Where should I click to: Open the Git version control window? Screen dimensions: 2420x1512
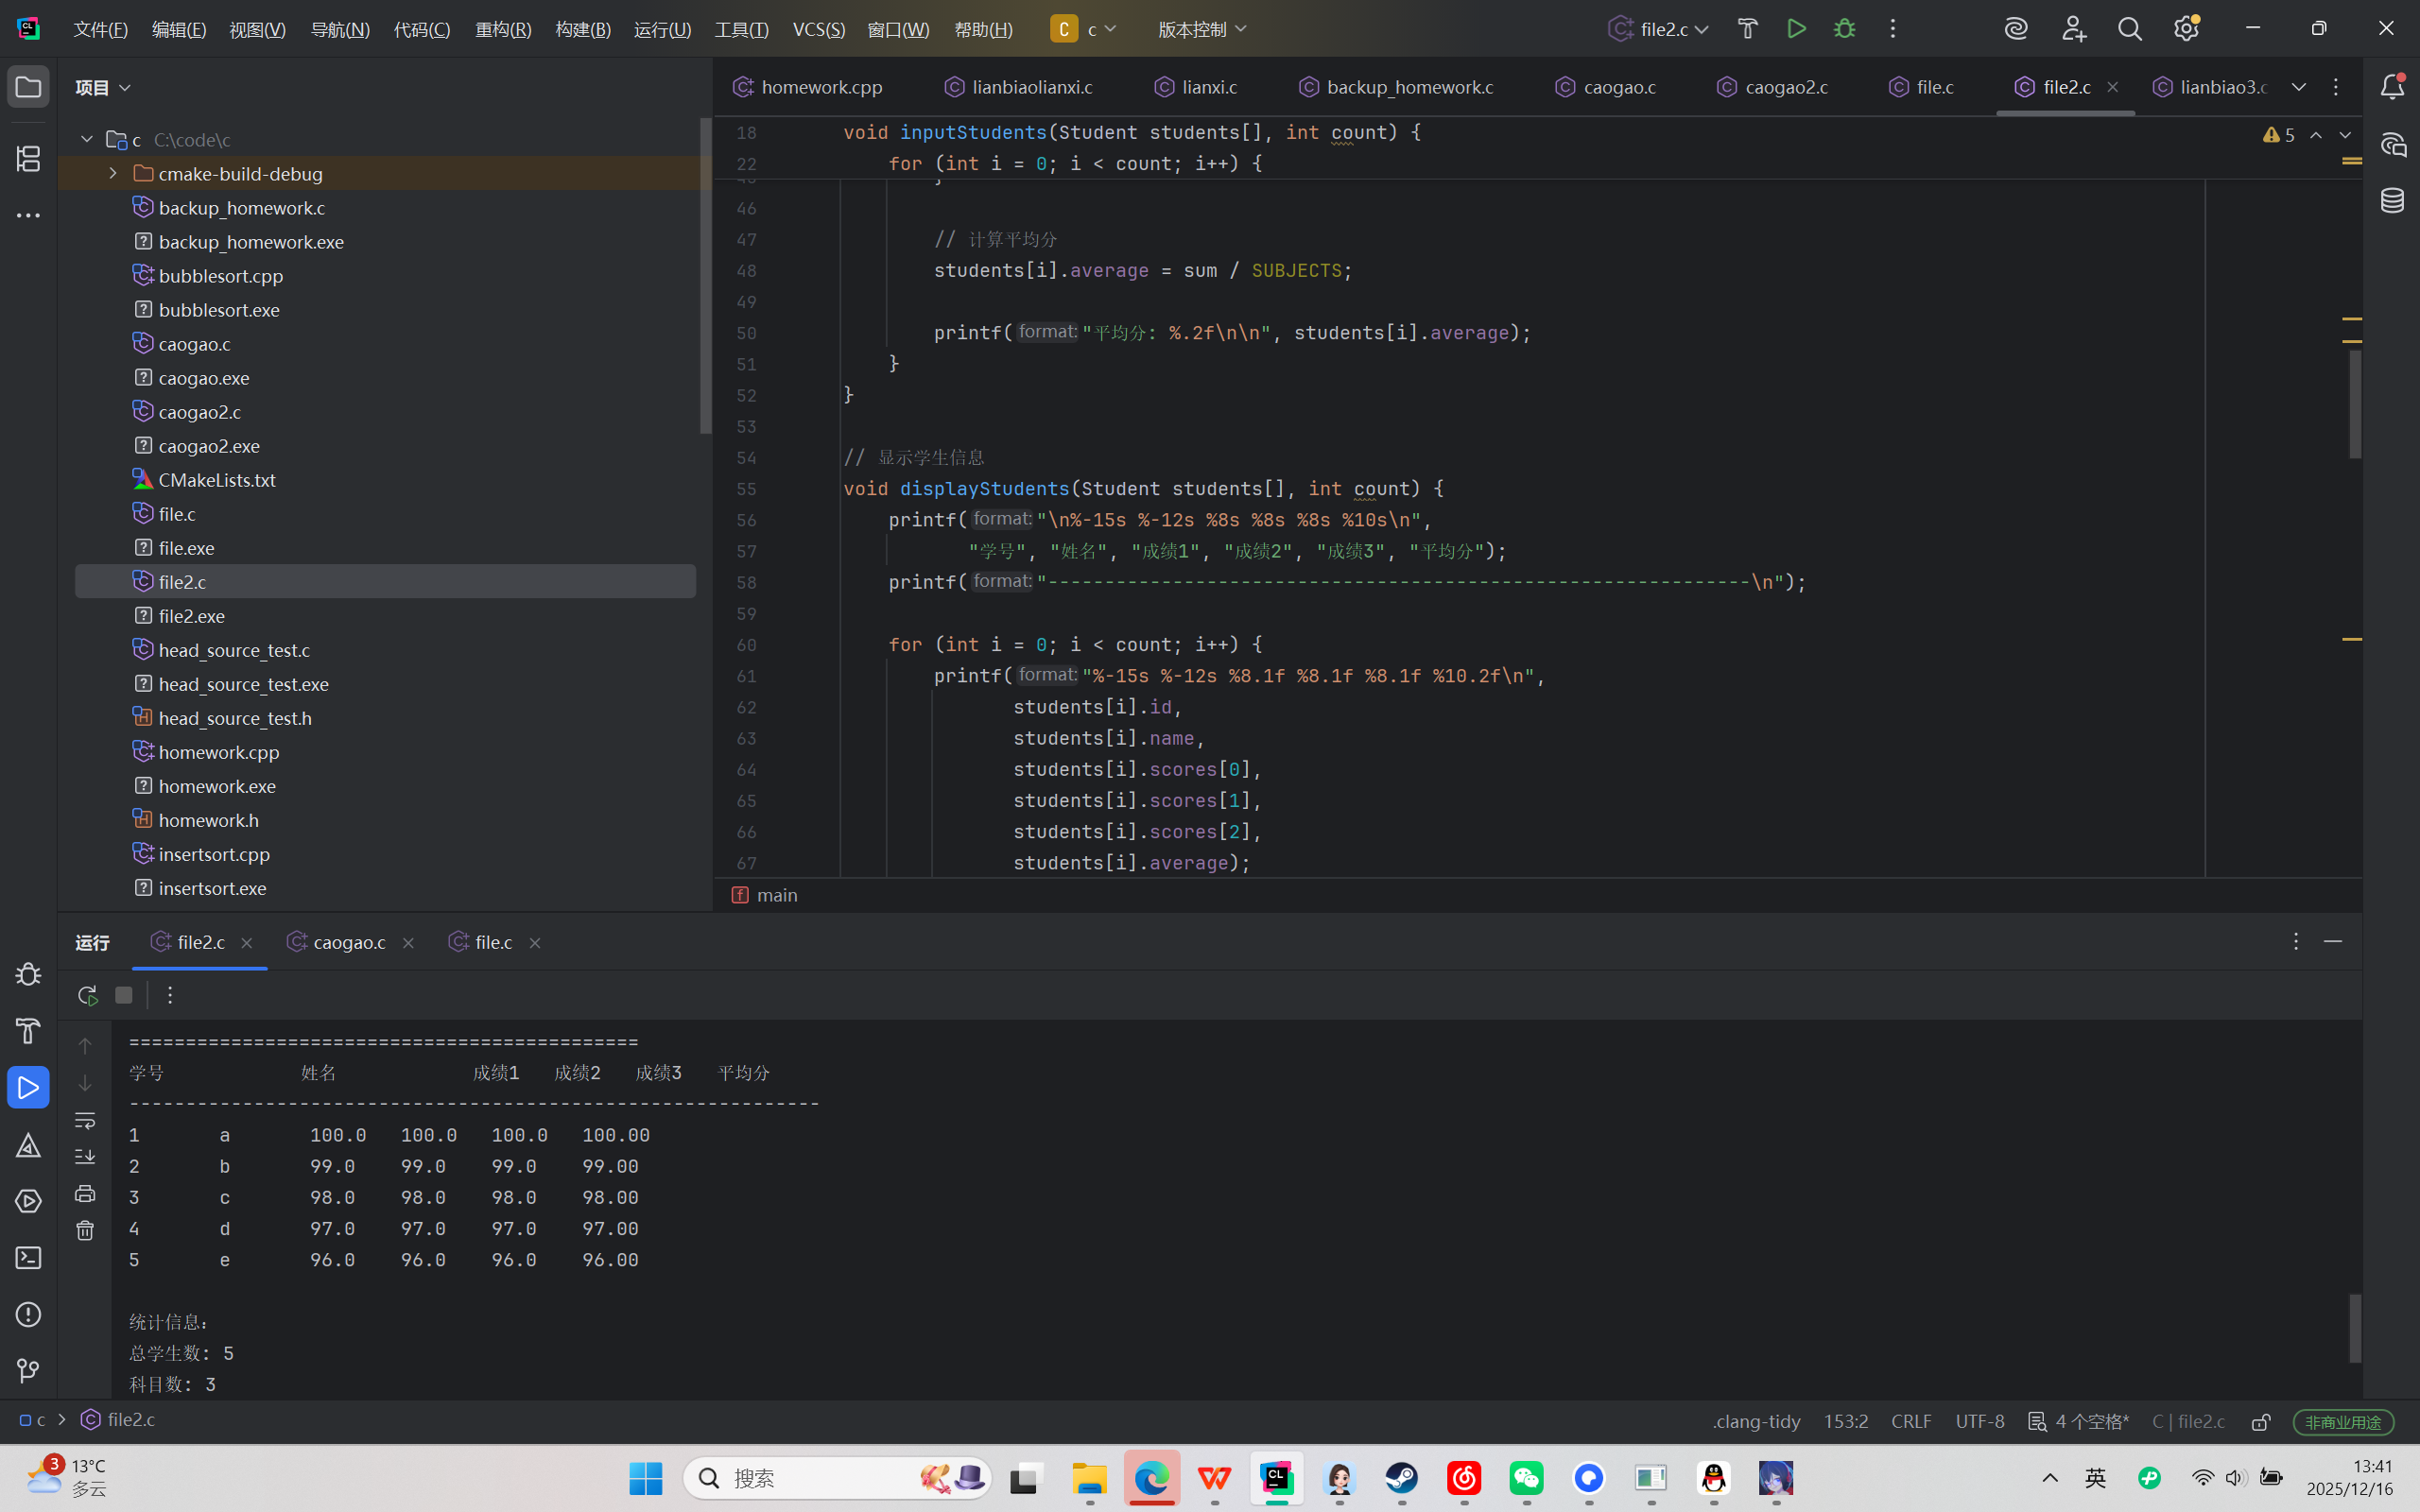pos(28,1371)
